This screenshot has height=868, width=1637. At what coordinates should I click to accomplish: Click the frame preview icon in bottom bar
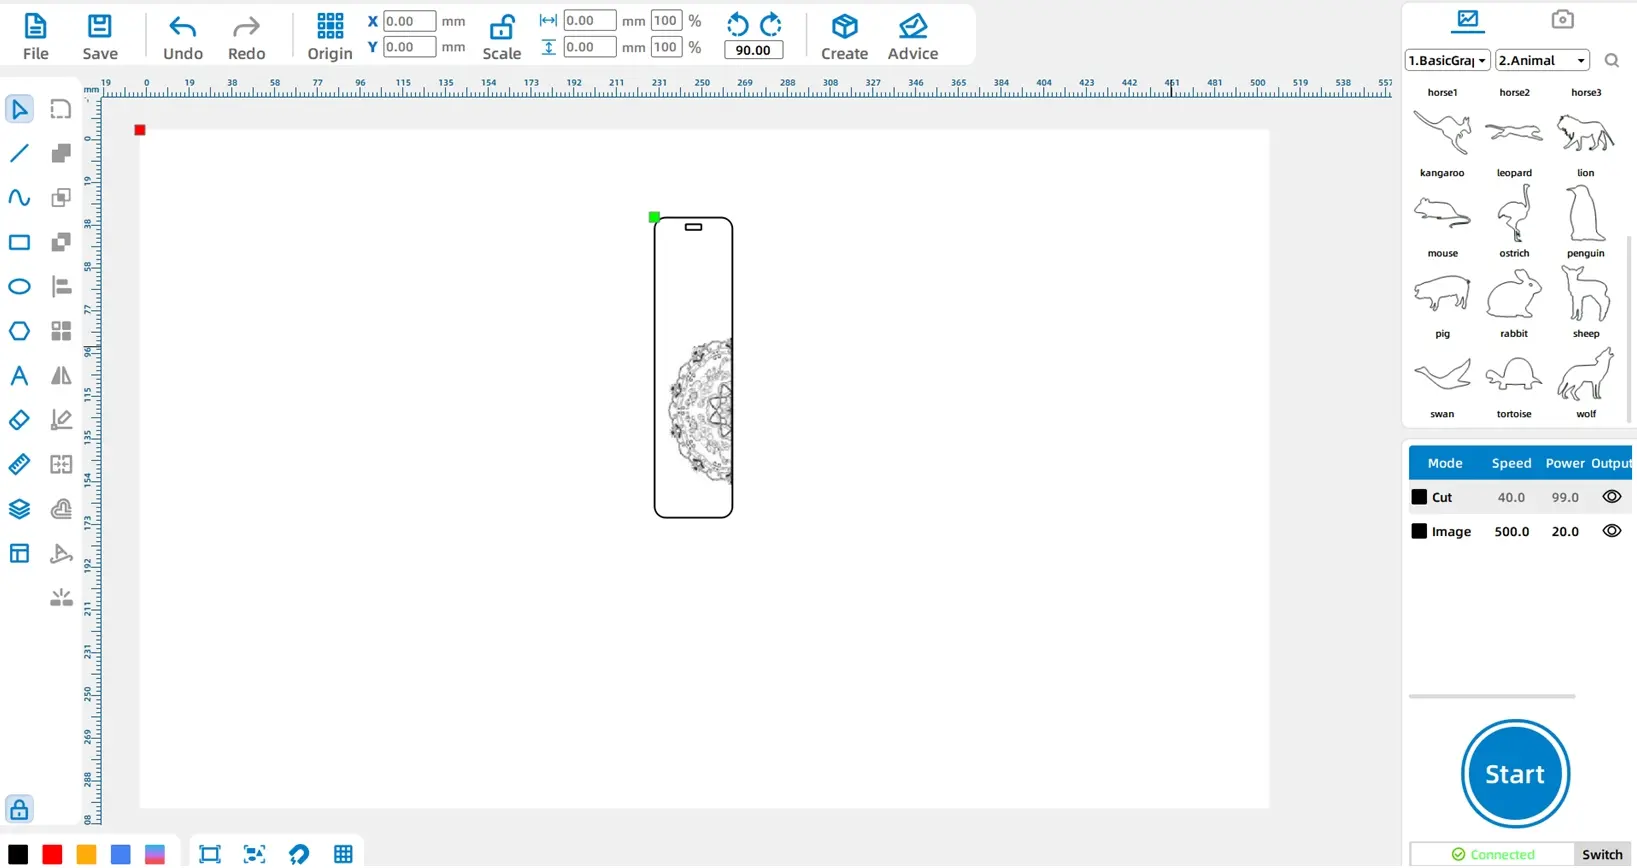pos(210,854)
